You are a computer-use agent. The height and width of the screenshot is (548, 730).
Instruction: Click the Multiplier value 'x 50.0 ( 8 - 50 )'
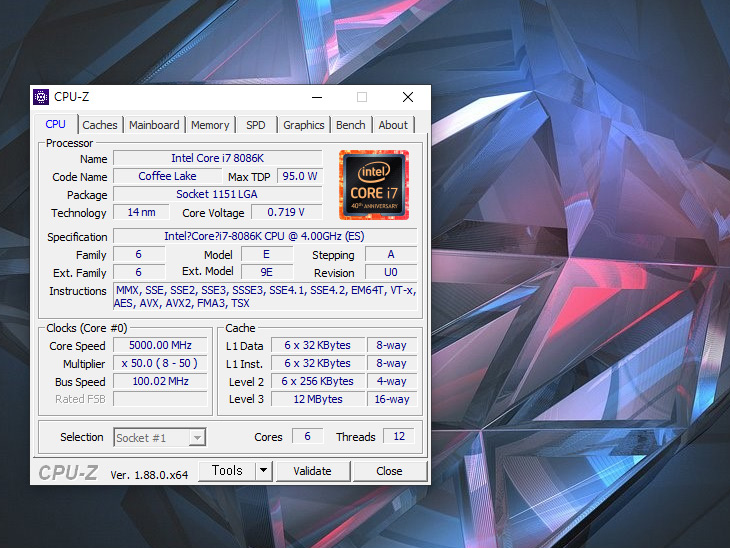[160, 363]
